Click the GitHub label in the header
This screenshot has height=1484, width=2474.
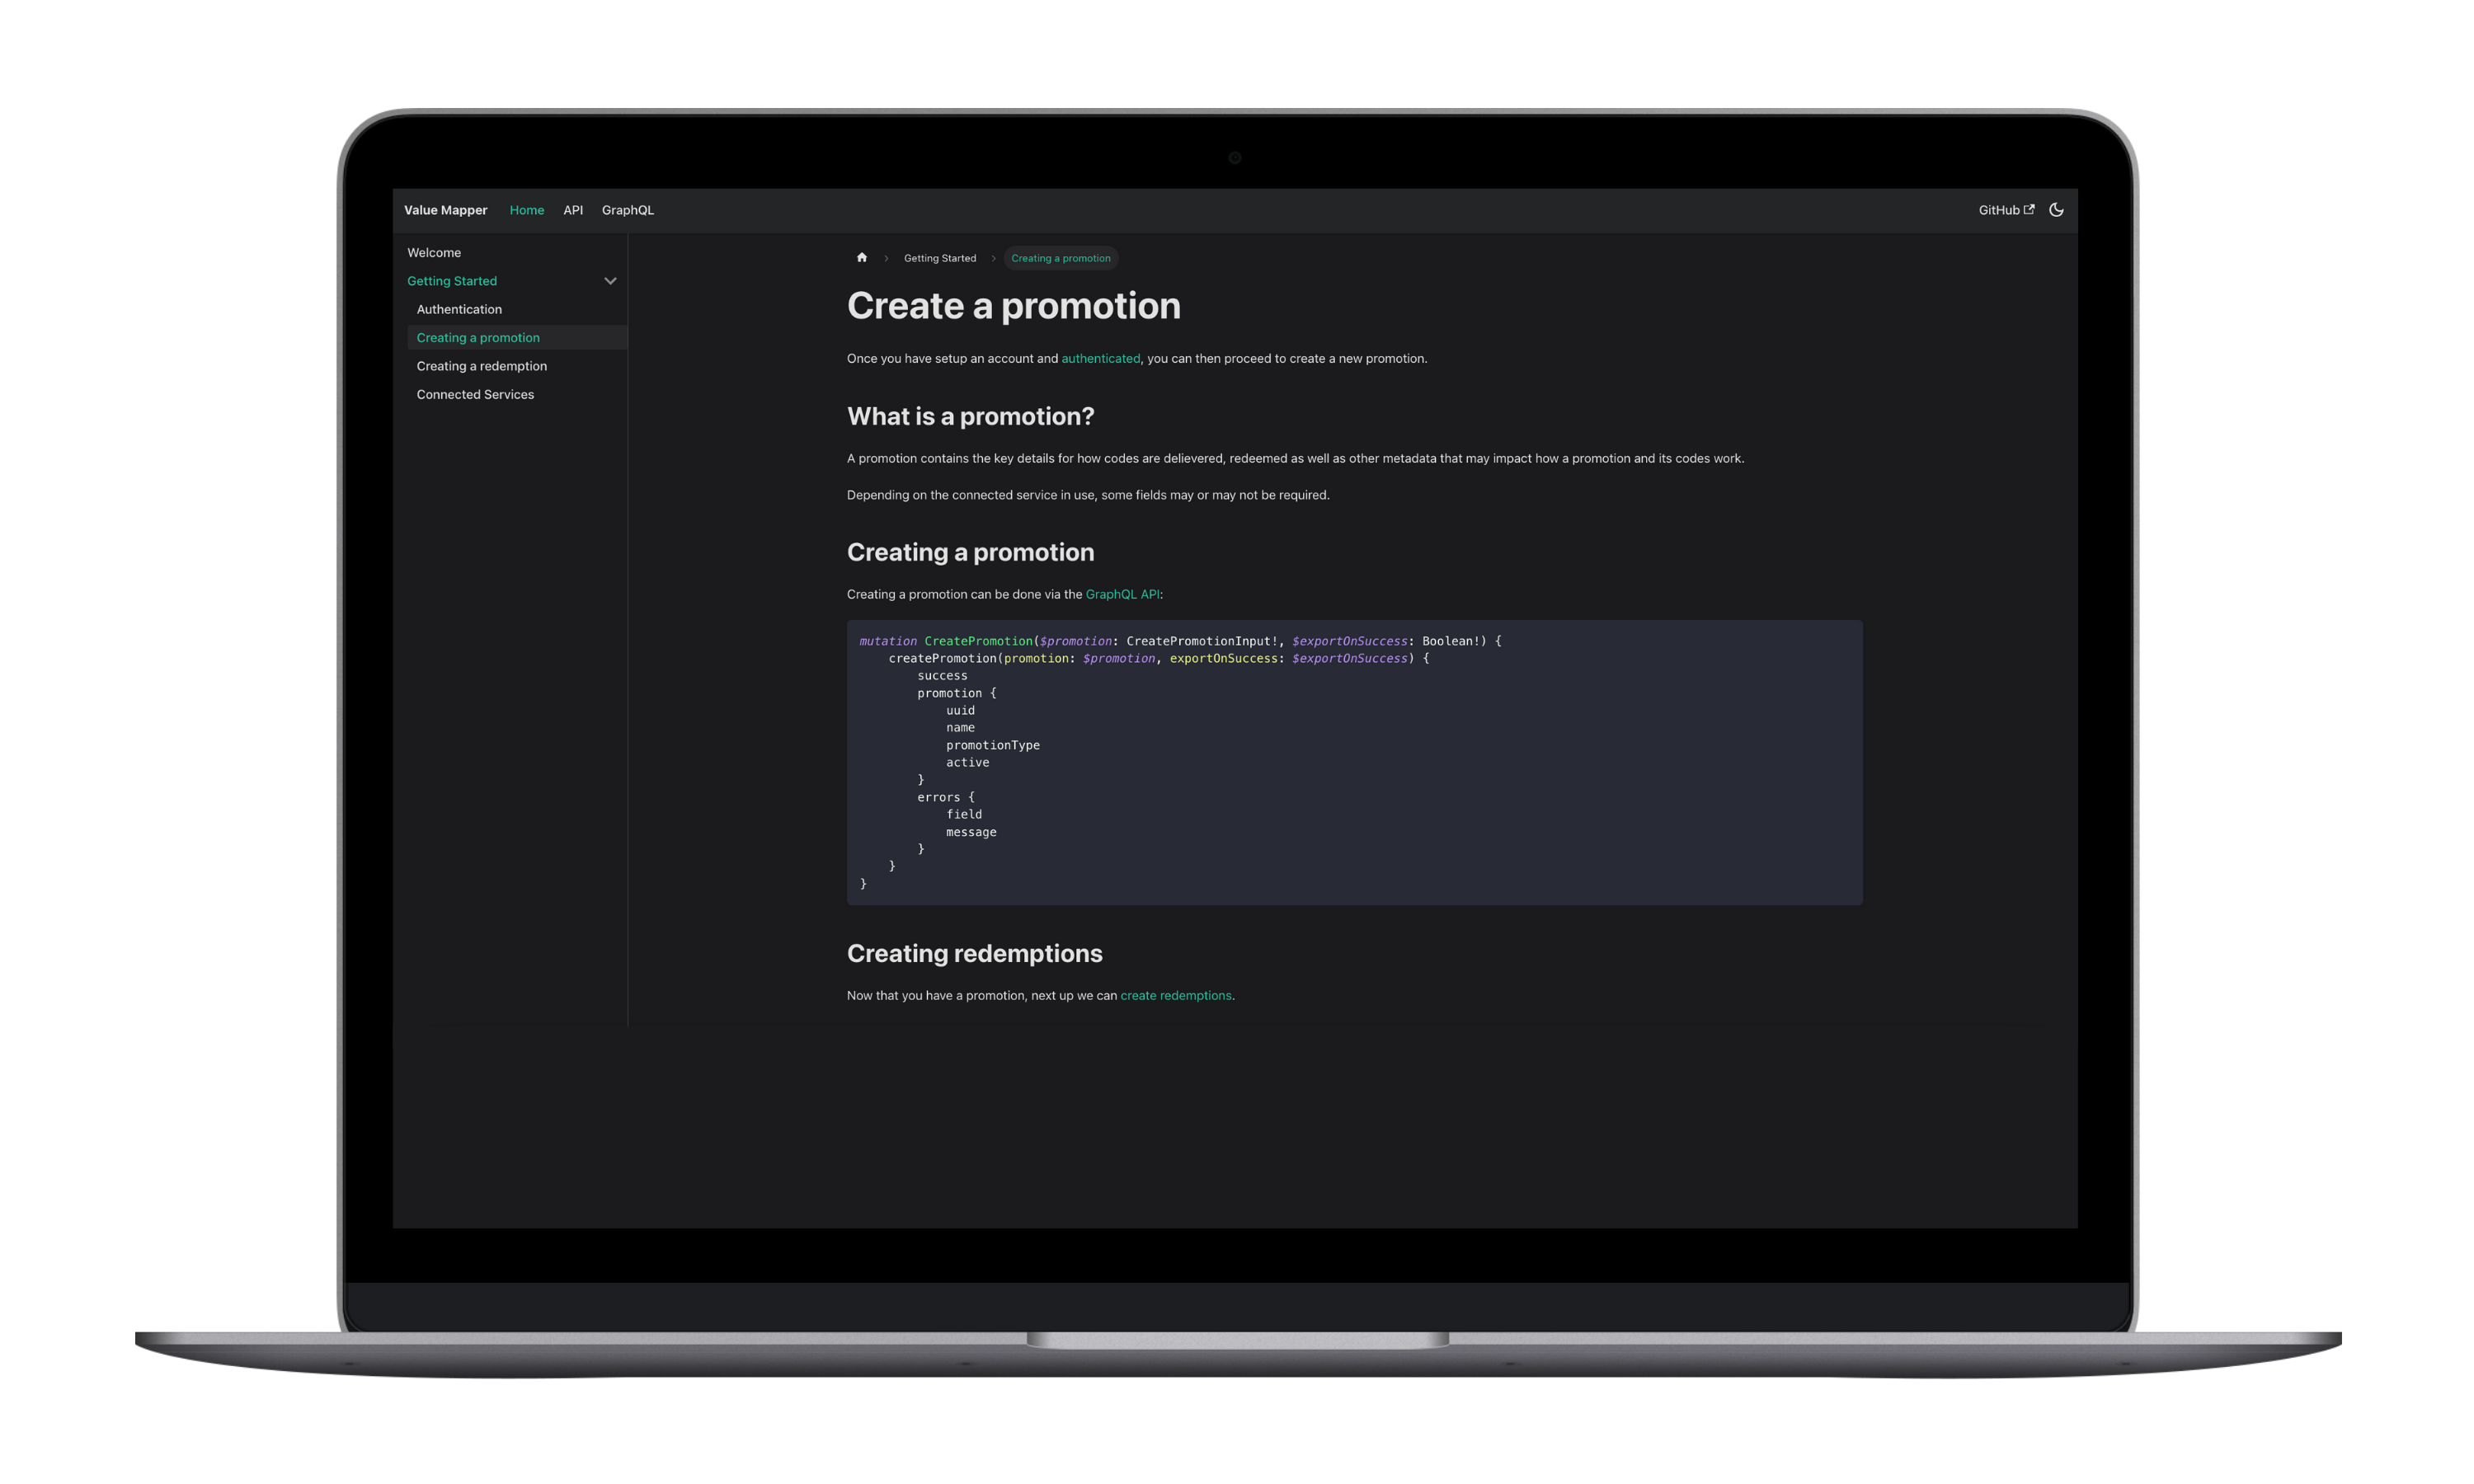2000,210
